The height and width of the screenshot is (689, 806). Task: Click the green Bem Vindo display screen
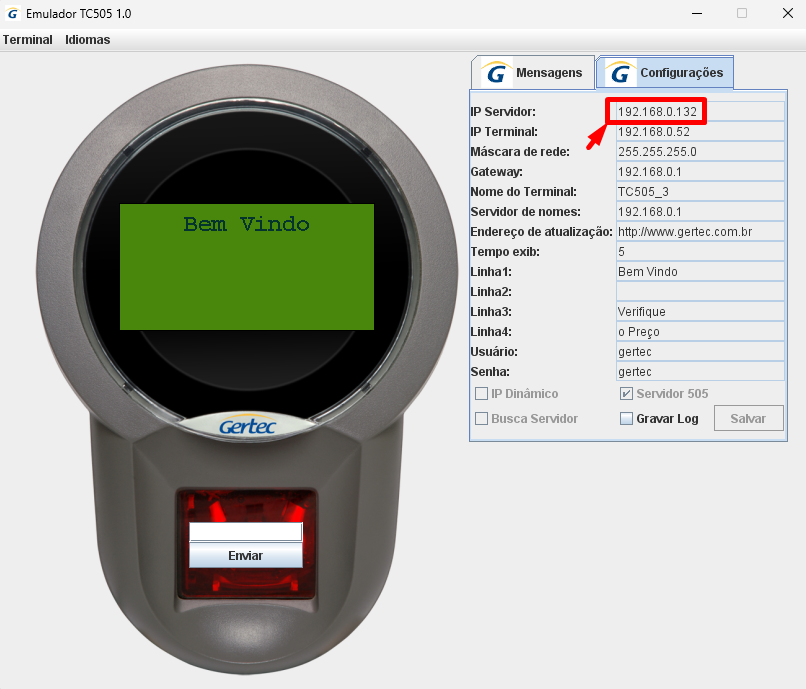pyautogui.click(x=247, y=267)
